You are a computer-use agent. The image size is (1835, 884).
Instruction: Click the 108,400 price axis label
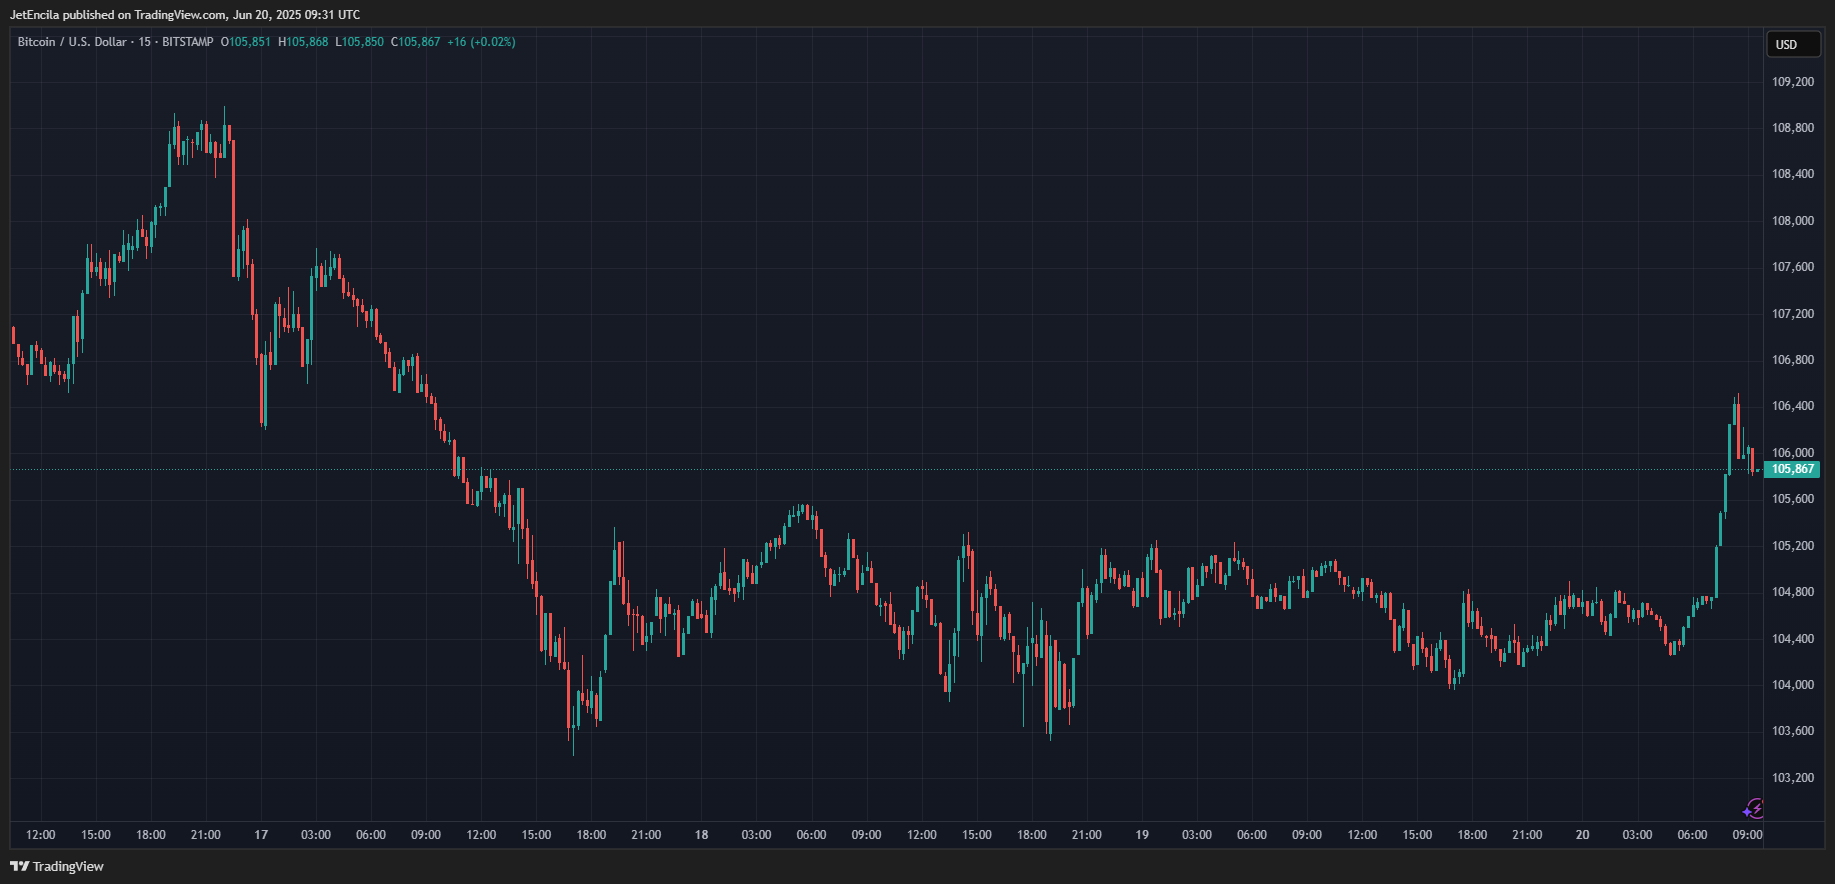click(1793, 174)
